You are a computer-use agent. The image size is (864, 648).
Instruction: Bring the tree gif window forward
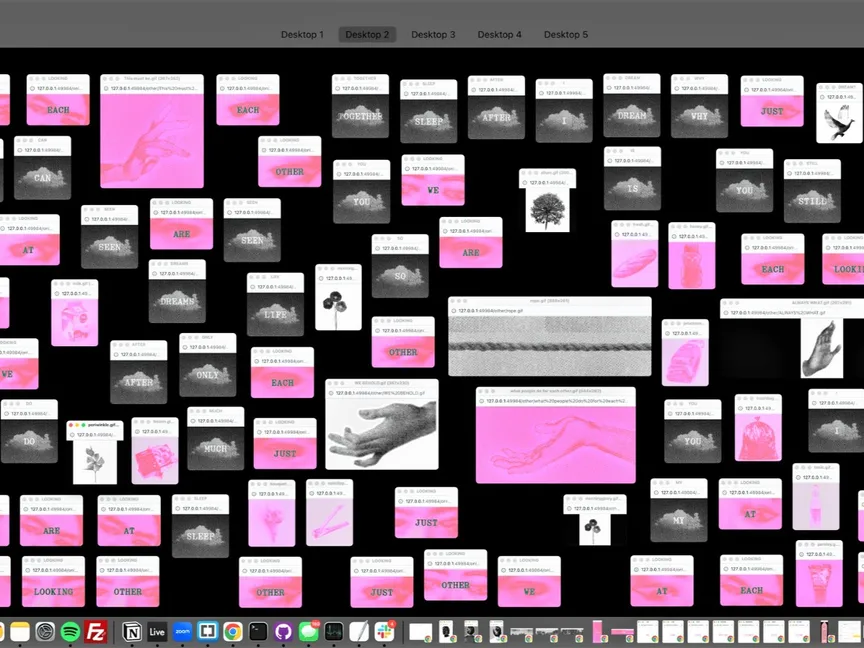point(547,205)
